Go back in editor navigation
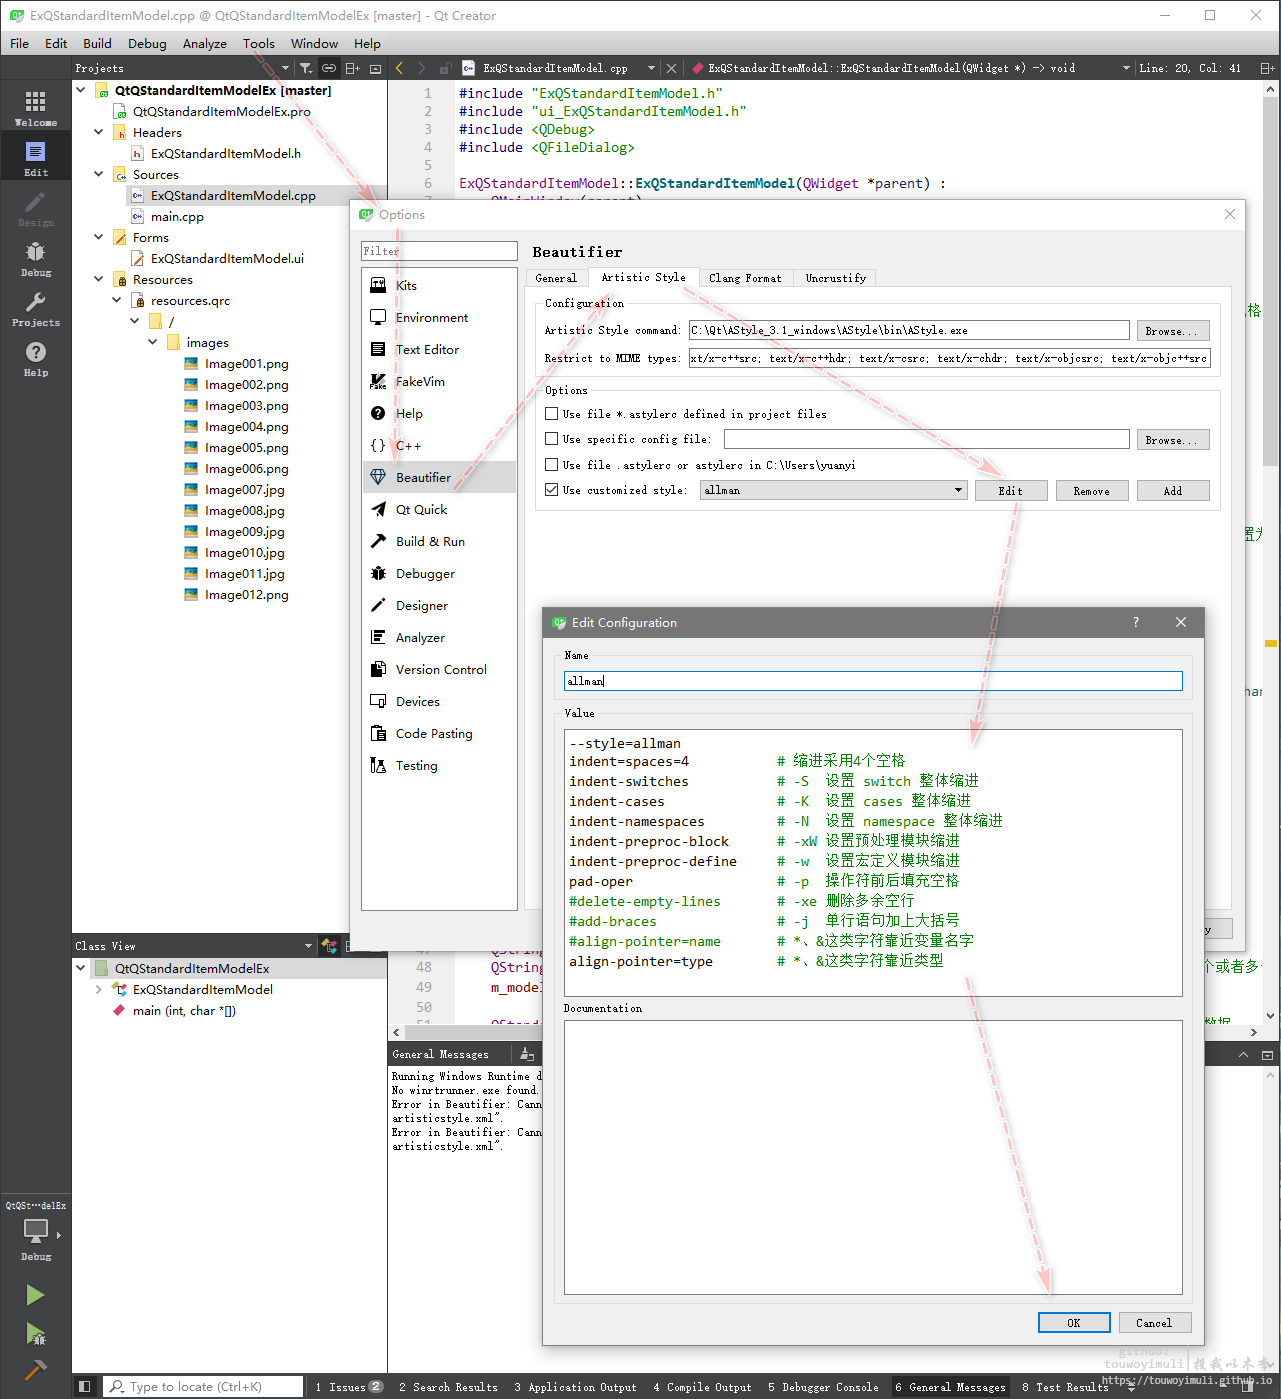 click(x=399, y=68)
